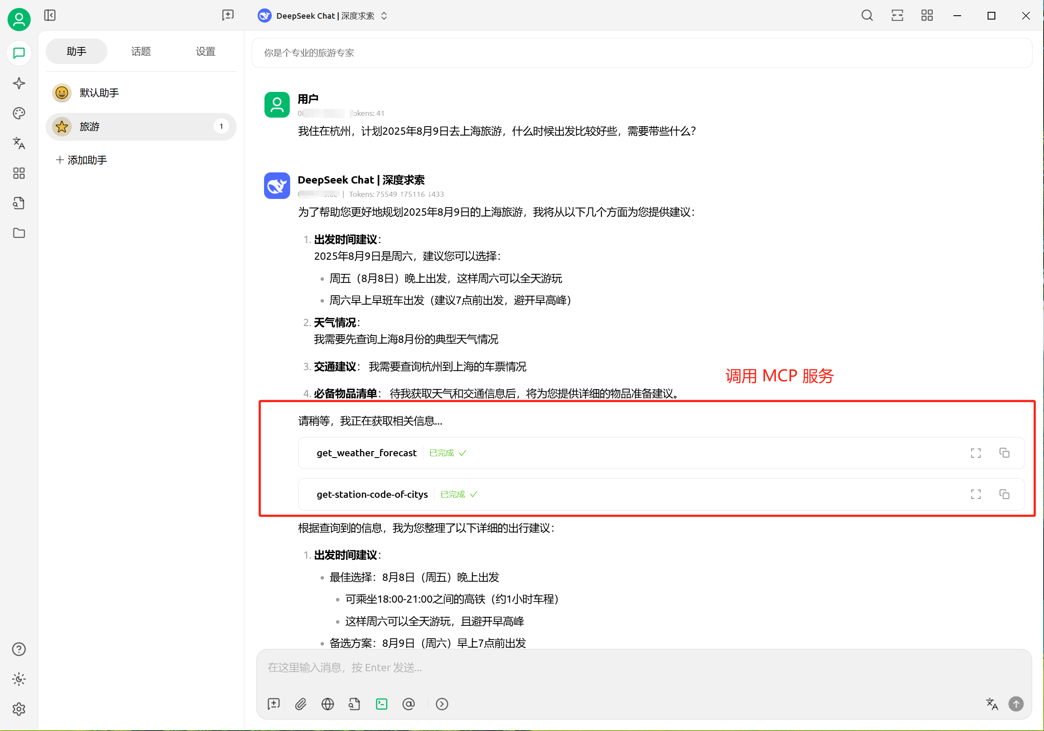
Task: Click the 用户 message avatar
Action: pyautogui.click(x=277, y=105)
